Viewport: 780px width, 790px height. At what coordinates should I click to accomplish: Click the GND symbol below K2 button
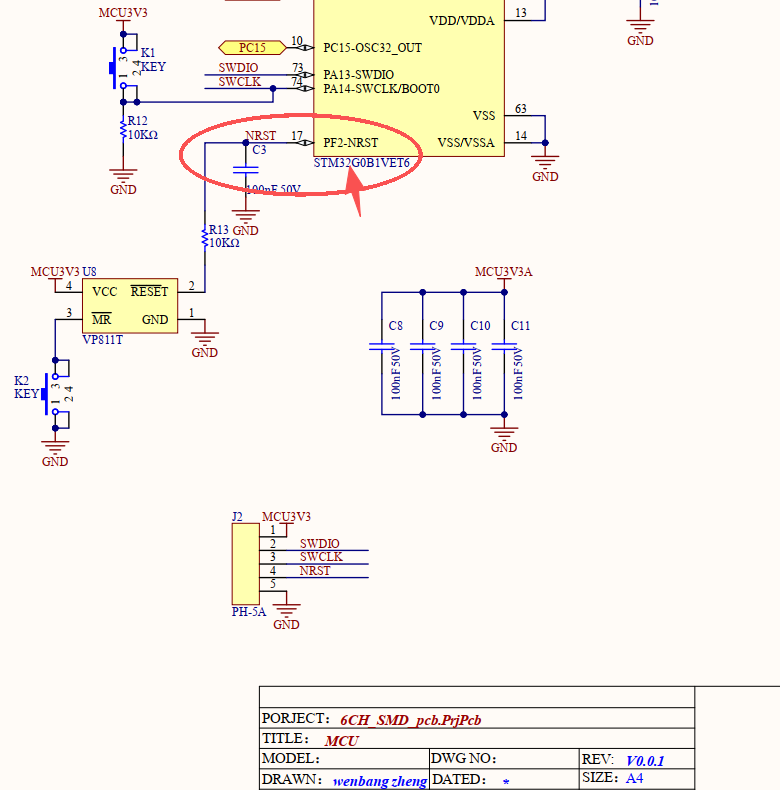point(55,454)
